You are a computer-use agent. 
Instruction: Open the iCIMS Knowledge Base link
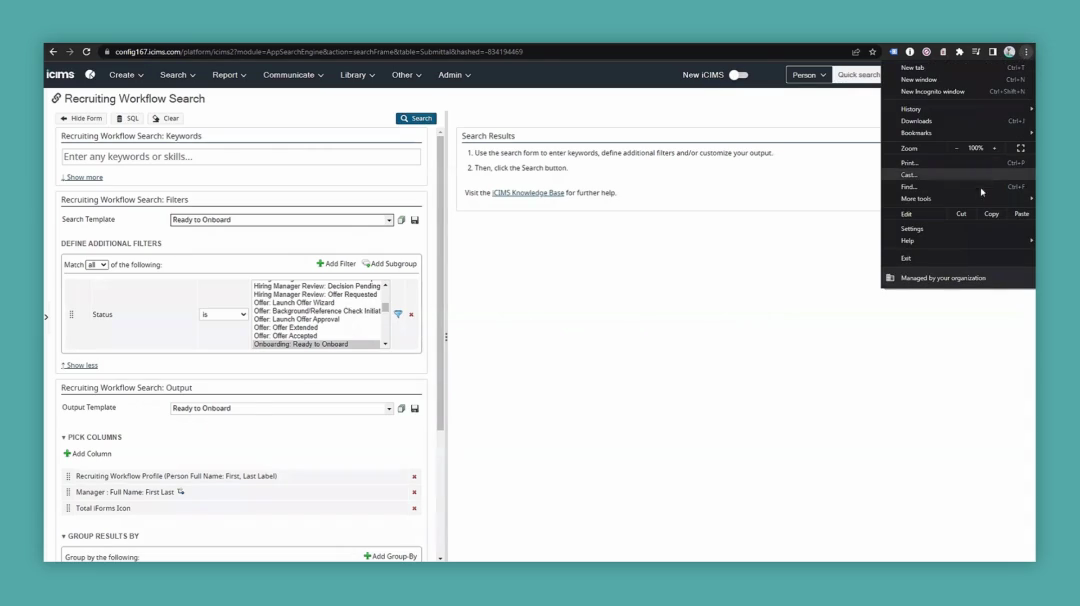click(x=528, y=193)
